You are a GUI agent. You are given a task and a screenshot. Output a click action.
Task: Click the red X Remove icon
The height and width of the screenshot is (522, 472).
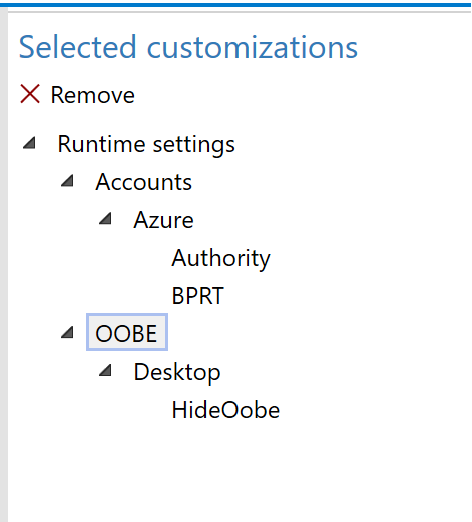(x=30, y=94)
